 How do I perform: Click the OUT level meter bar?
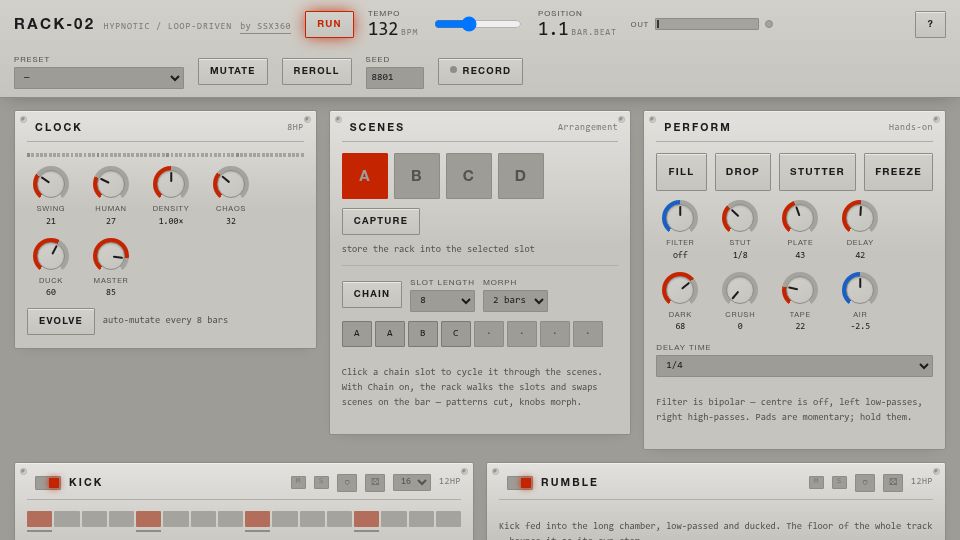707,24
